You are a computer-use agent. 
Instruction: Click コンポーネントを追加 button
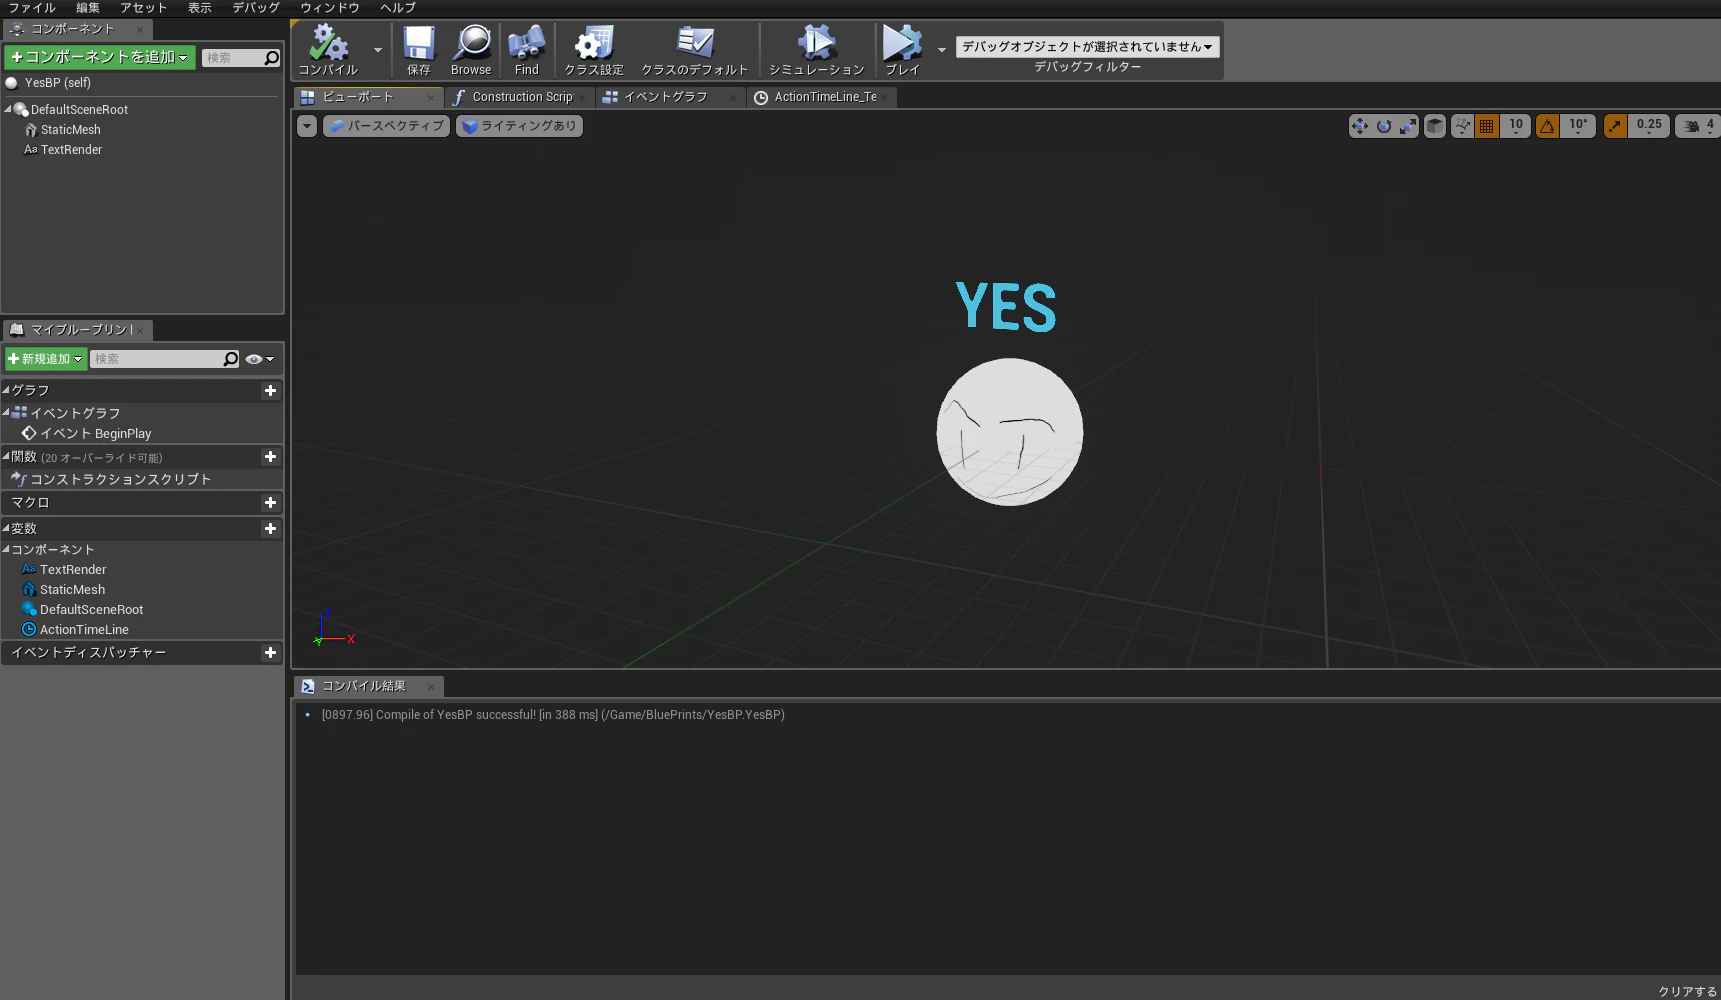pos(99,57)
